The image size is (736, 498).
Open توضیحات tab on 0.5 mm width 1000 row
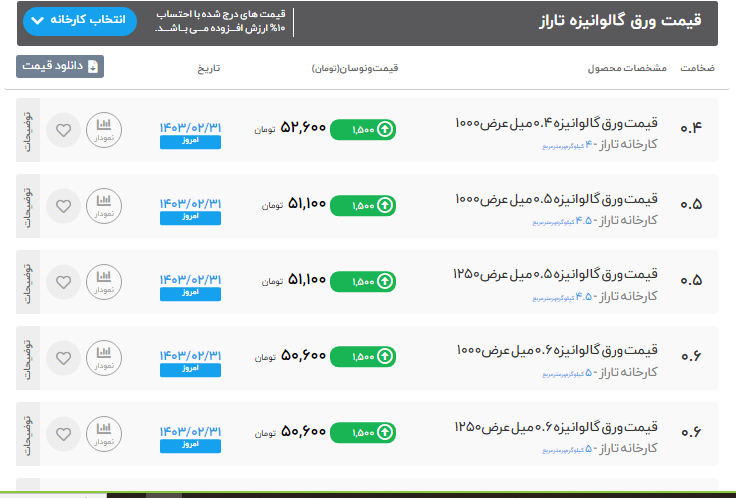[28, 206]
